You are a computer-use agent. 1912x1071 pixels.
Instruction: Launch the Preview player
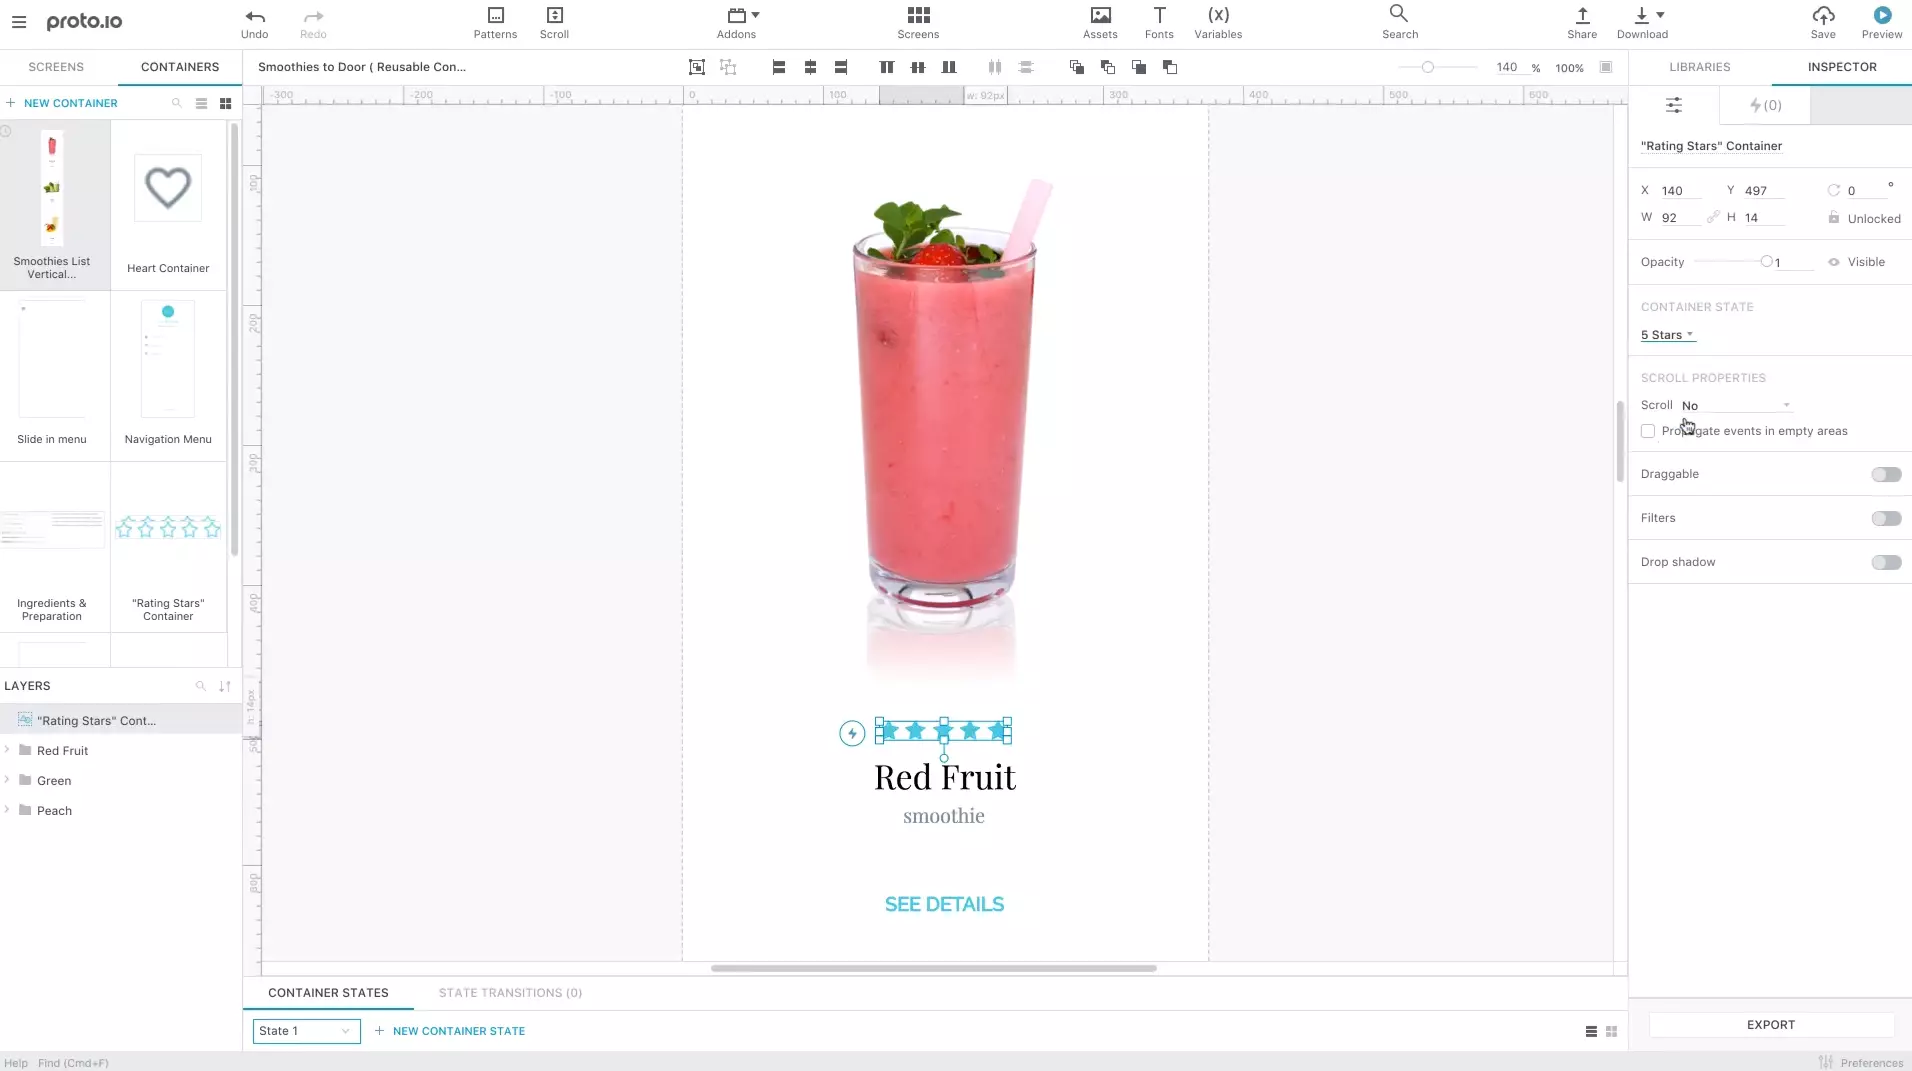(1882, 23)
